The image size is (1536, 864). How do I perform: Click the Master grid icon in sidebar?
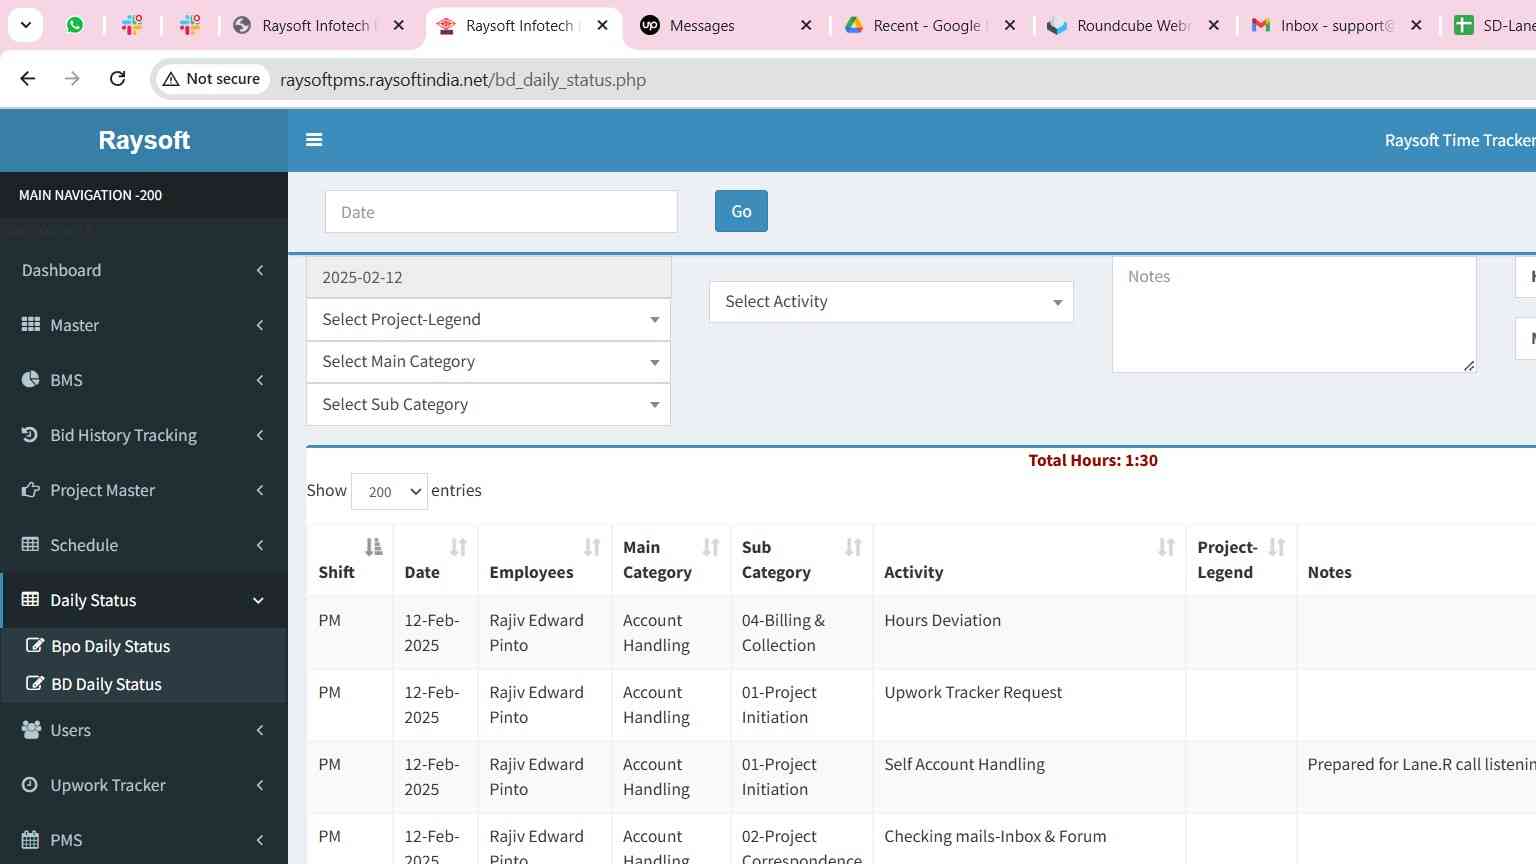(x=31, y=324)
